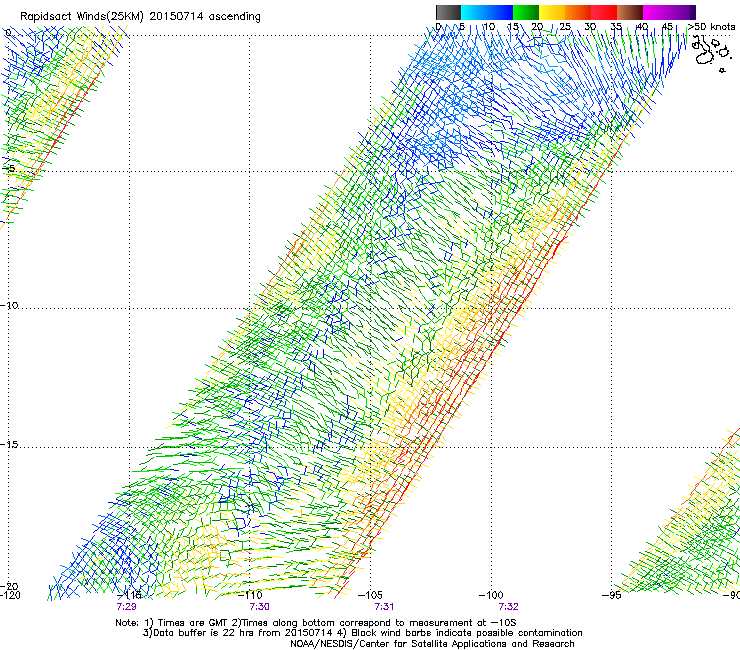Click the orange 25–30 knots legend swatch
This screenshot has width=740, height=650.
578,12
